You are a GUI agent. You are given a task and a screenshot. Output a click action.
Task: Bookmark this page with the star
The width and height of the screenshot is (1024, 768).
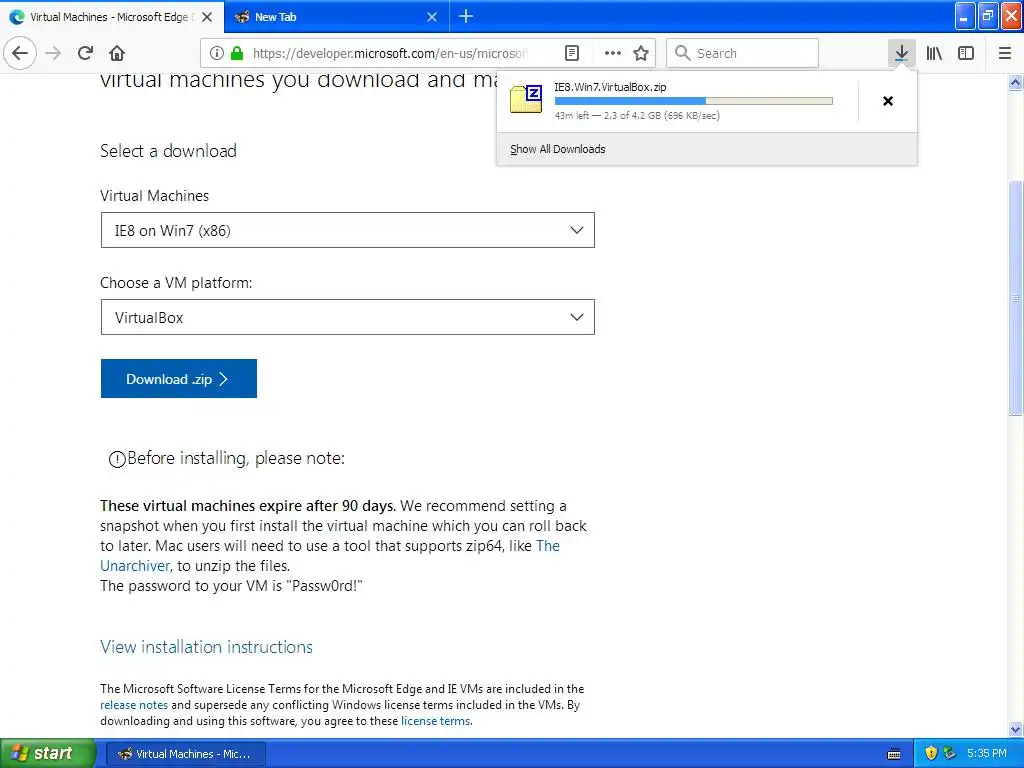pyautogui.click(x=641, y=53)
